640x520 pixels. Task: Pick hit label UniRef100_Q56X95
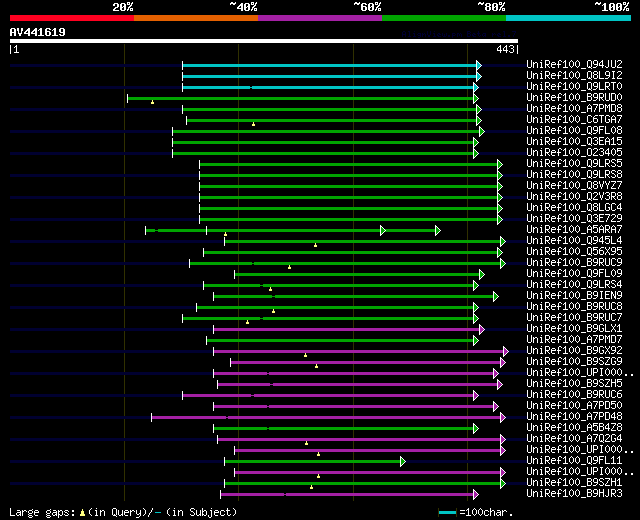(574, 252)
